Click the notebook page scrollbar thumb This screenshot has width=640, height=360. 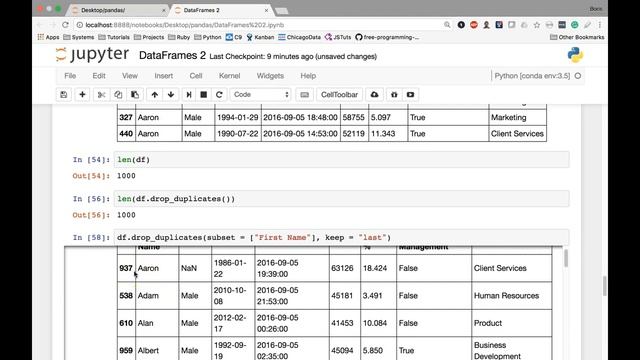point(604,285)
